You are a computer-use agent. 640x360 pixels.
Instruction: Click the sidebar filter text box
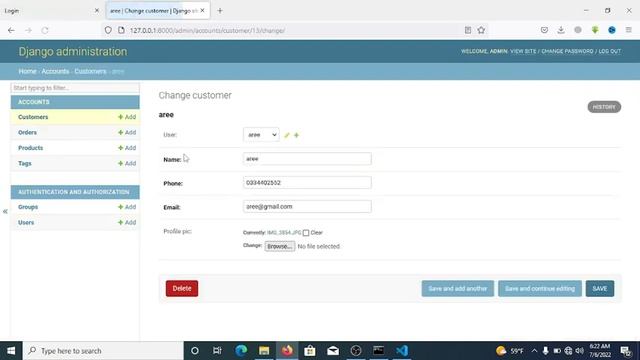tap(75, 88)
